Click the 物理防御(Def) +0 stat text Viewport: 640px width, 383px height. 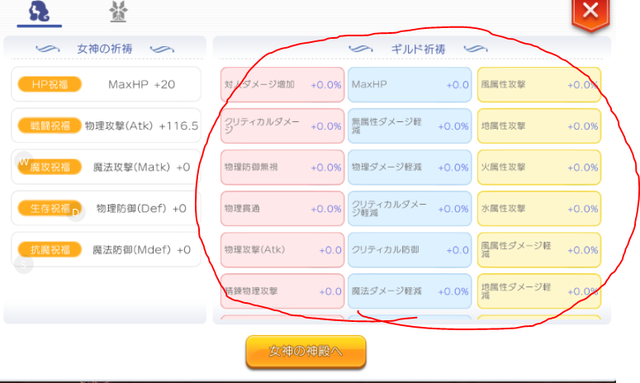point(142,208)
